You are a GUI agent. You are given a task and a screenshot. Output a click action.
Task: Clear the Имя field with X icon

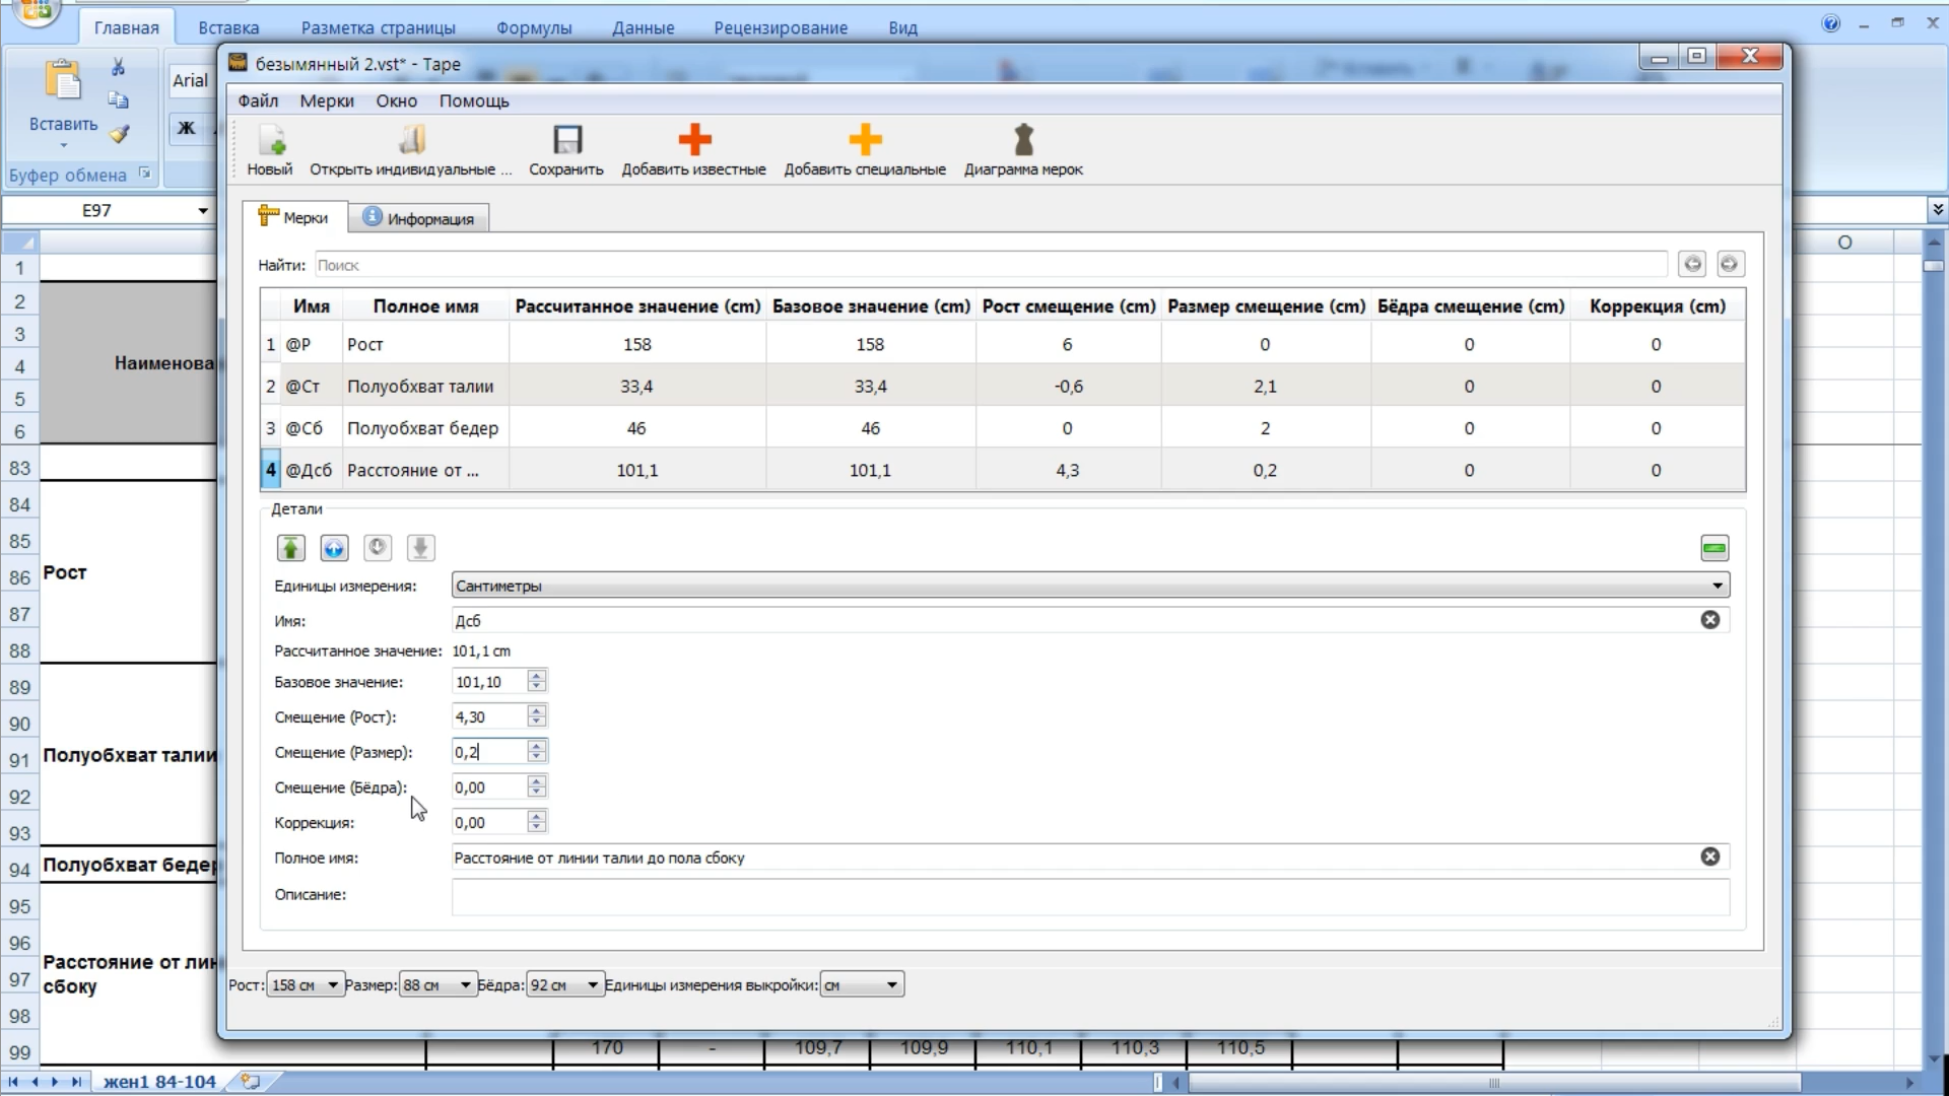[x=1710, y=620]
